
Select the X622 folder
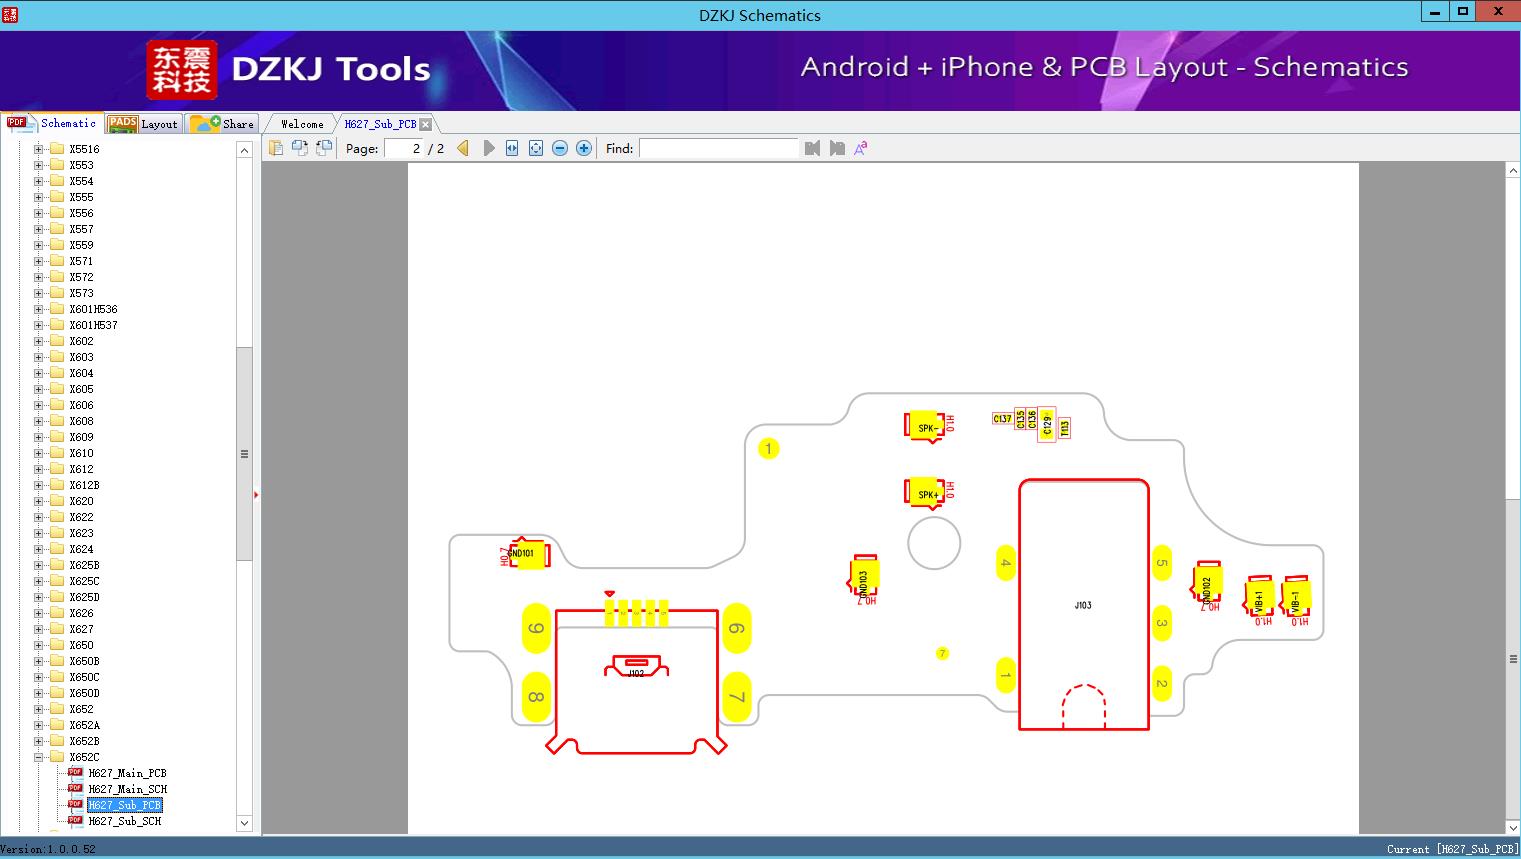click(x=81, y=517)
